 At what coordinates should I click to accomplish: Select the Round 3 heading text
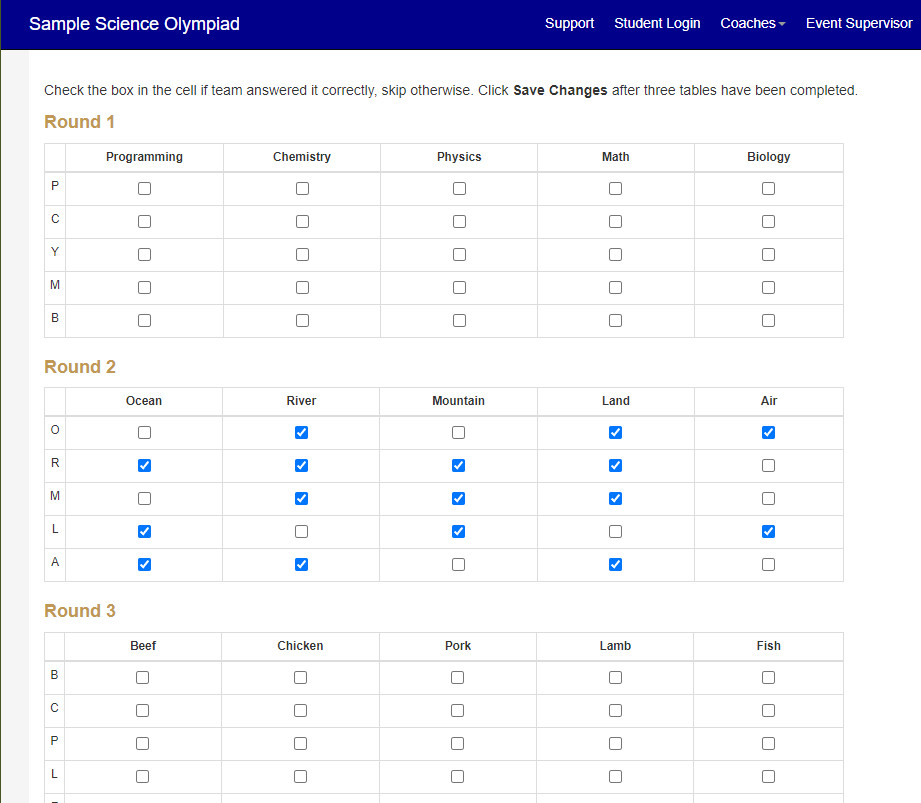(80, 611)
